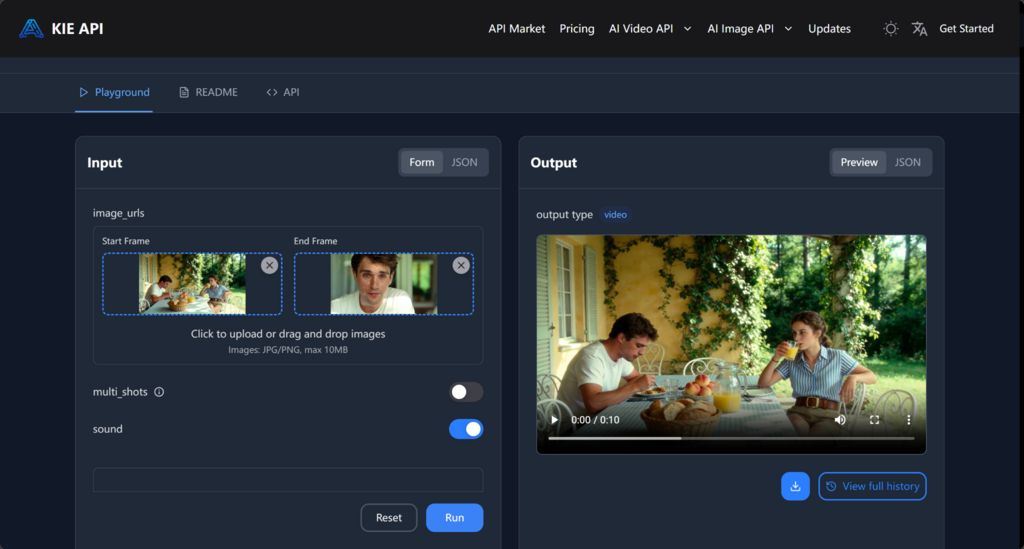
Task: Click the multi_shots info icon
Action: 159,392
